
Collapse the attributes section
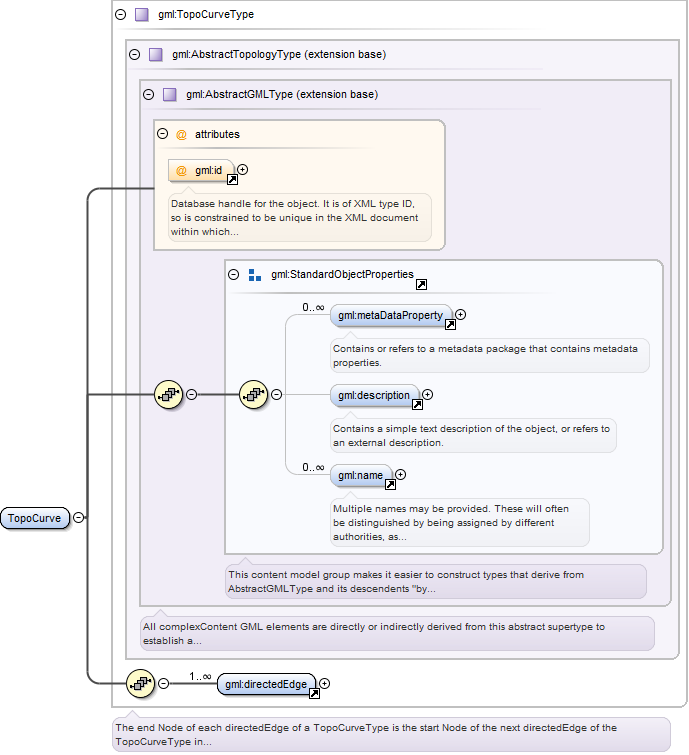pos(163,134)
